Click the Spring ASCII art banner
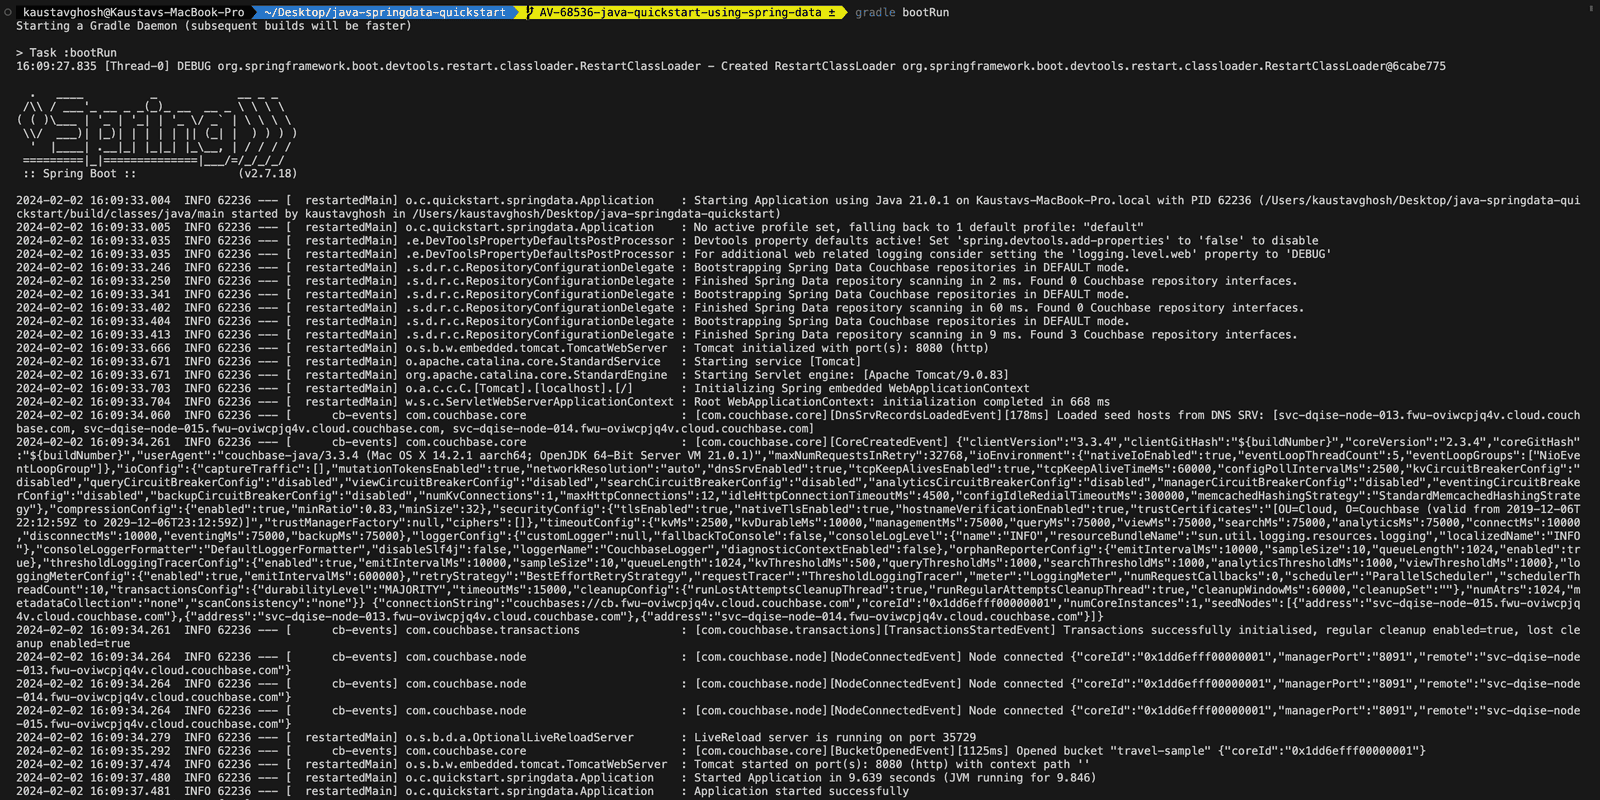The width and height of the screenshot is (1600, 800). pos(157,132)
